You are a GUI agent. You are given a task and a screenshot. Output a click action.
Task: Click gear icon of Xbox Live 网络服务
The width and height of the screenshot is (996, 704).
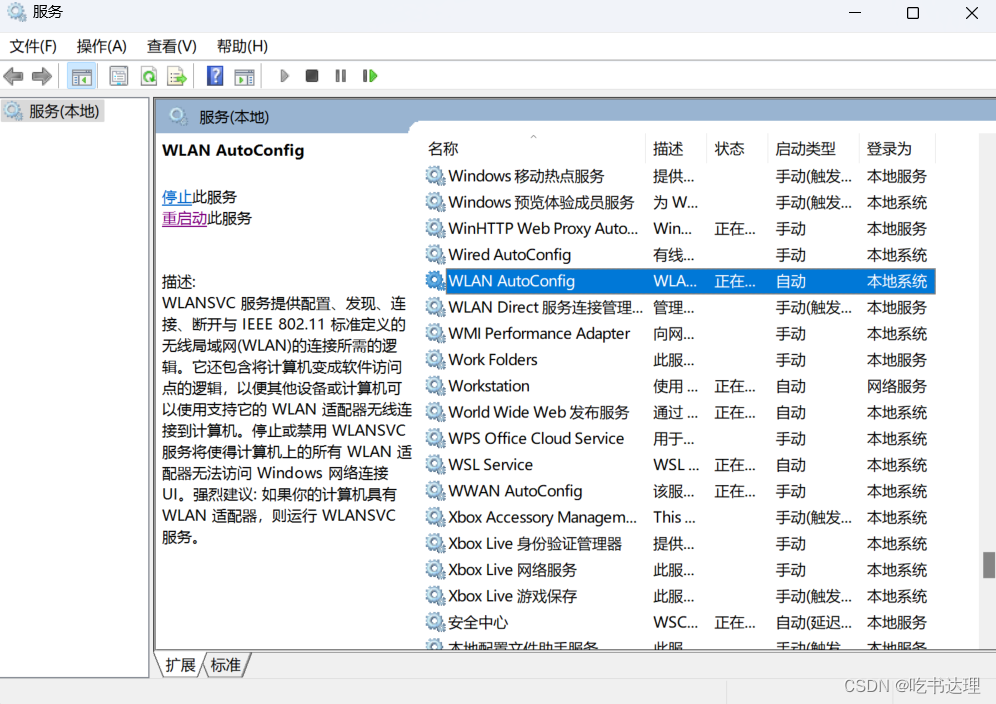pyautogui.click(x=435, y=570)
